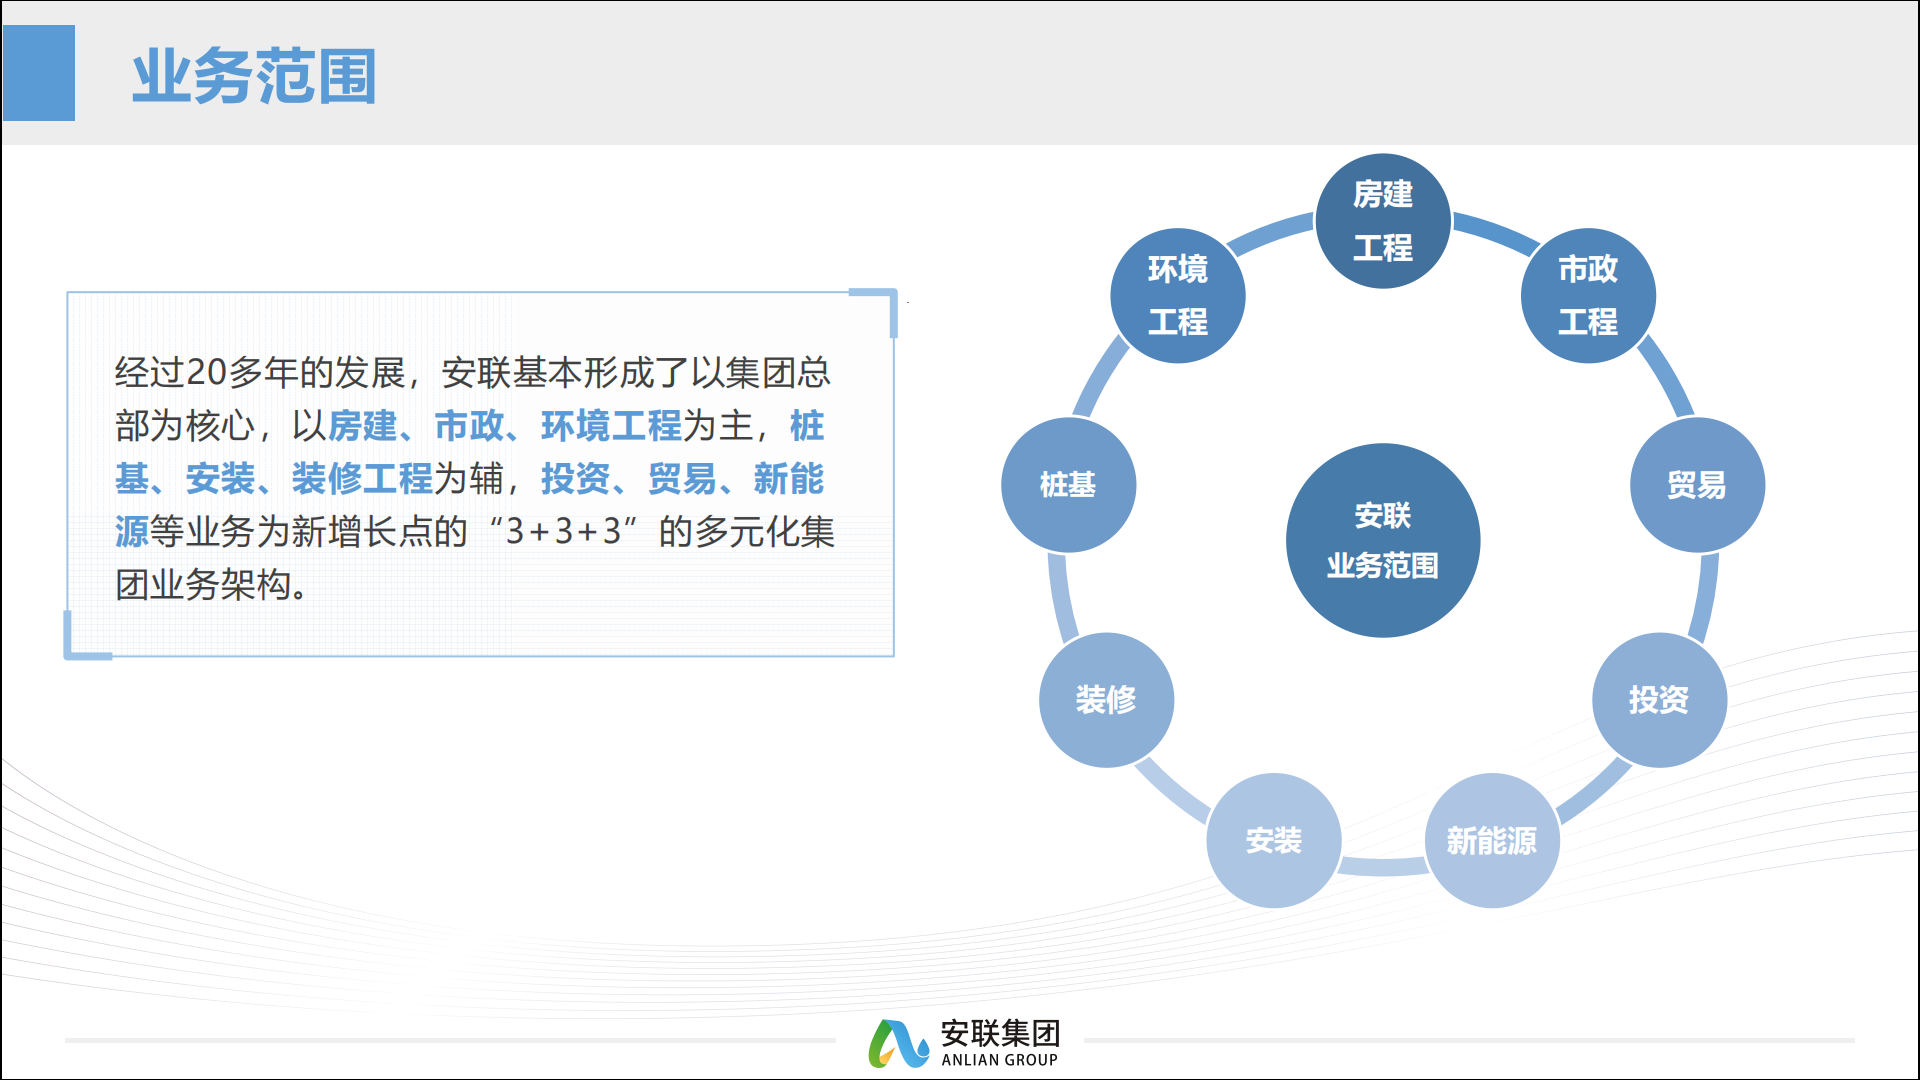
Task: Click the highlighted 房建、市政、环境工程 text
Action: 505,426
